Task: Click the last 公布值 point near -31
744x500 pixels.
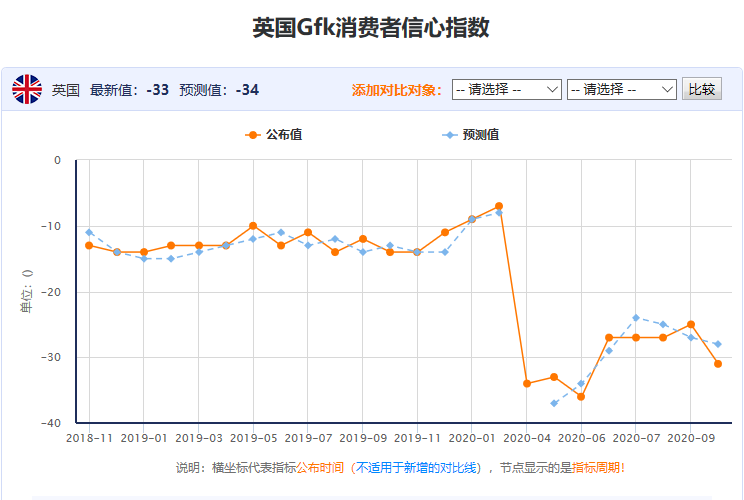Action: point(718,364)
